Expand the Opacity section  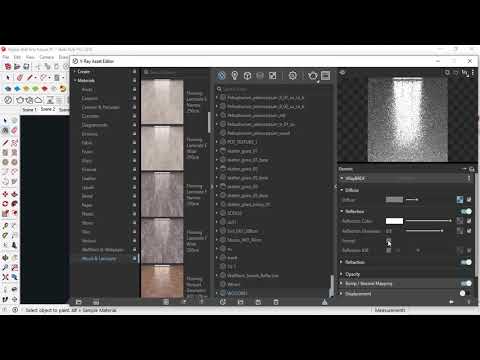341,274
